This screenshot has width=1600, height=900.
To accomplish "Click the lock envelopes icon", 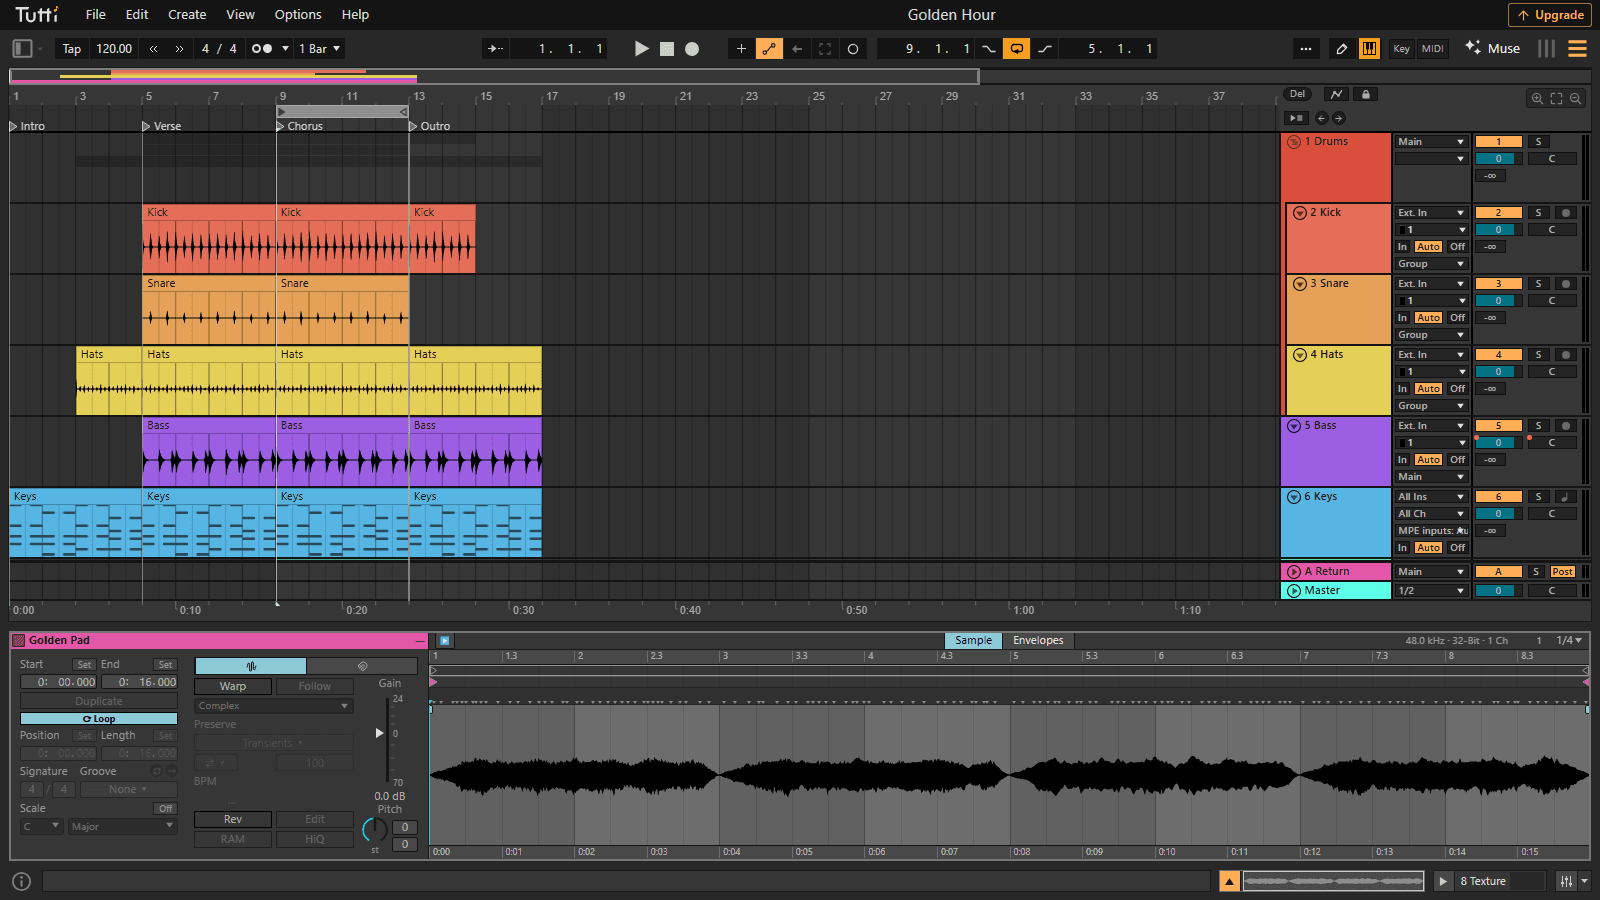I will [x=1365, y=94].
